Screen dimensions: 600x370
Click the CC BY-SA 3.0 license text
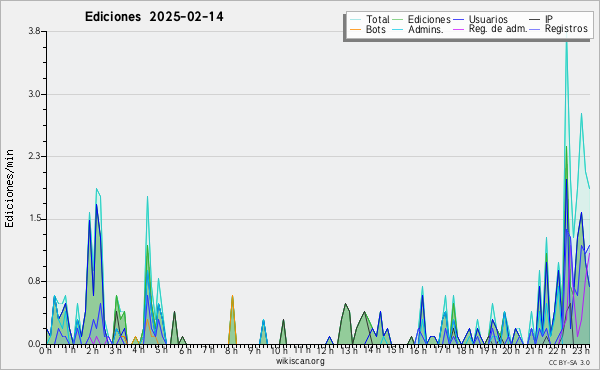click(x=569, y=362)
